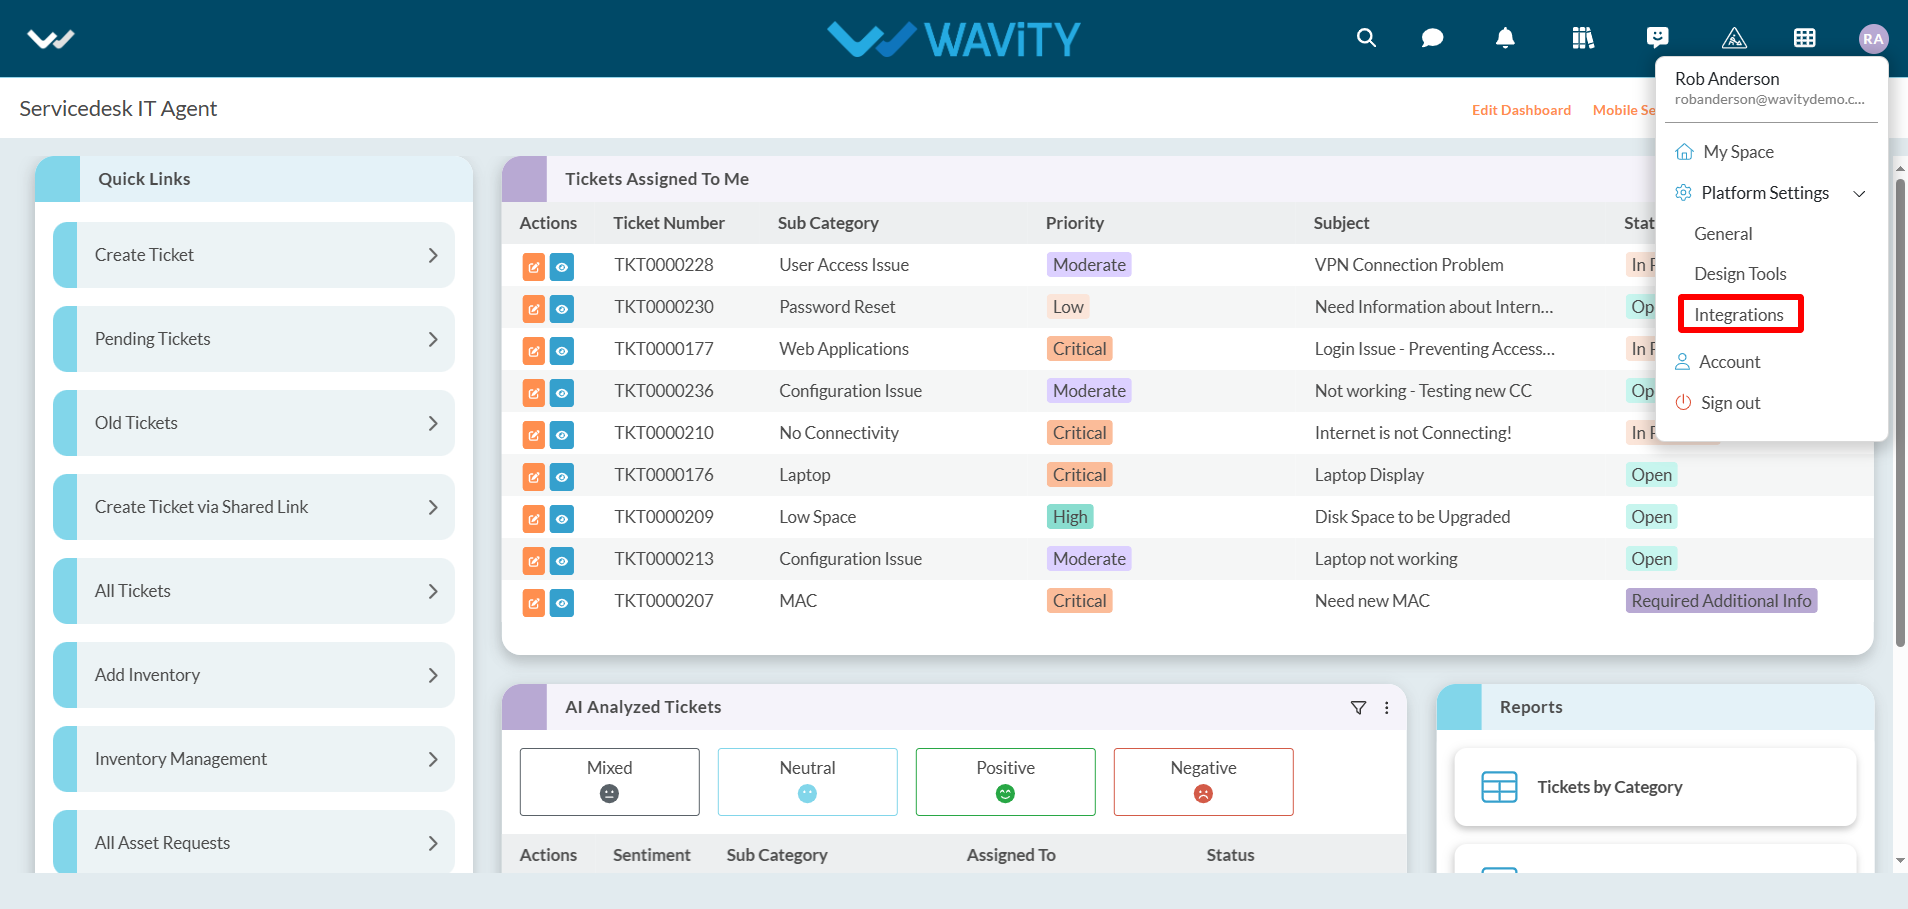Click the RA user avatar

[1873, 38]
